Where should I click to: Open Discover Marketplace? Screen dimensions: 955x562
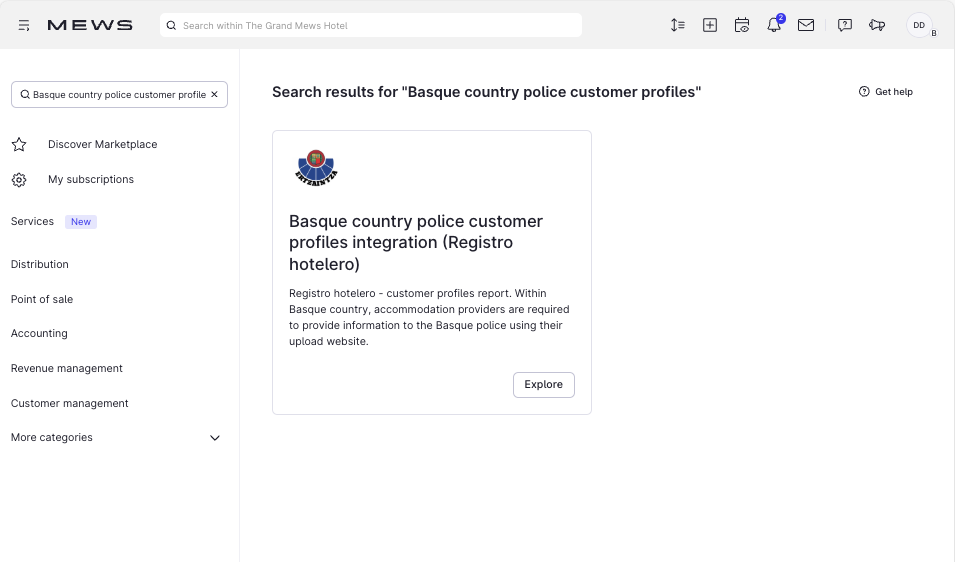point(102,144)
